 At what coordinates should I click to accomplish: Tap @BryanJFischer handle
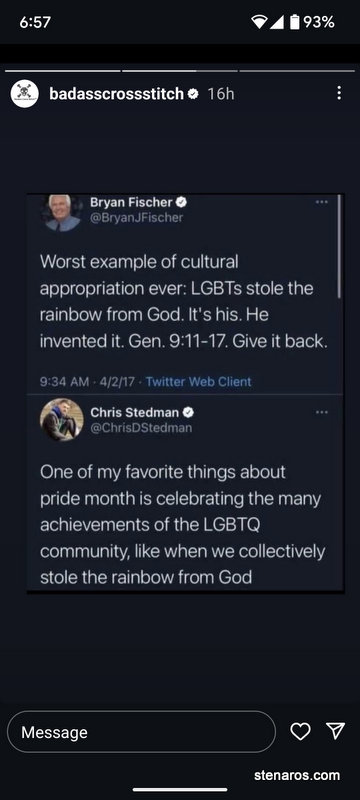[136, 218]
